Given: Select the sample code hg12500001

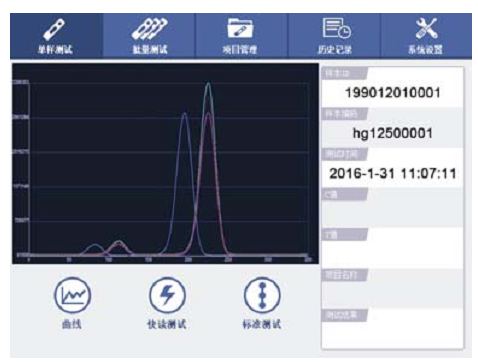Looking at the screenshot, I should [x=392, y=133].
